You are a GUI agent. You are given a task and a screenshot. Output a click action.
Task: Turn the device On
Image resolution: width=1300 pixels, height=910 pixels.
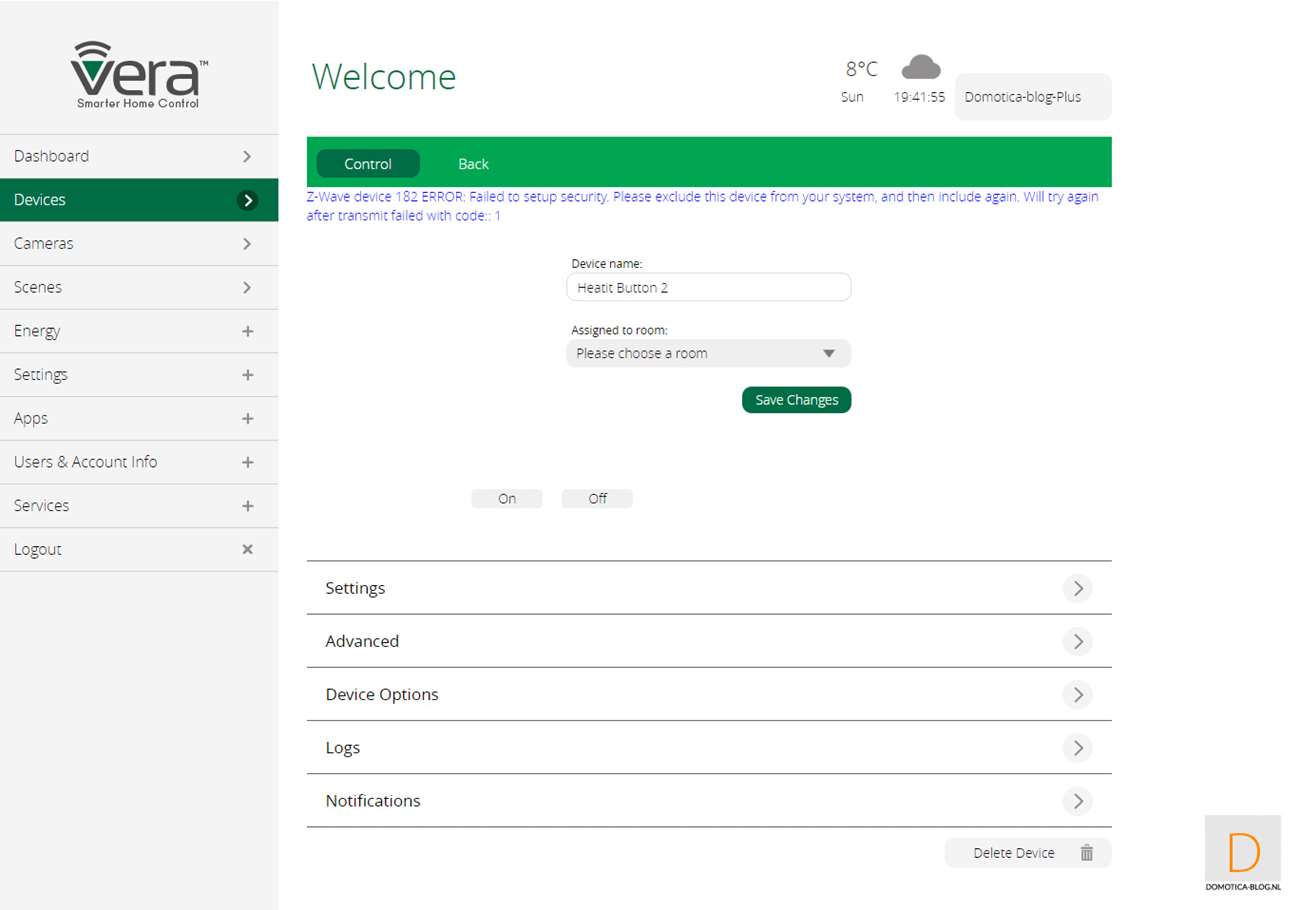pyautogui.click(x=507, y=499)
